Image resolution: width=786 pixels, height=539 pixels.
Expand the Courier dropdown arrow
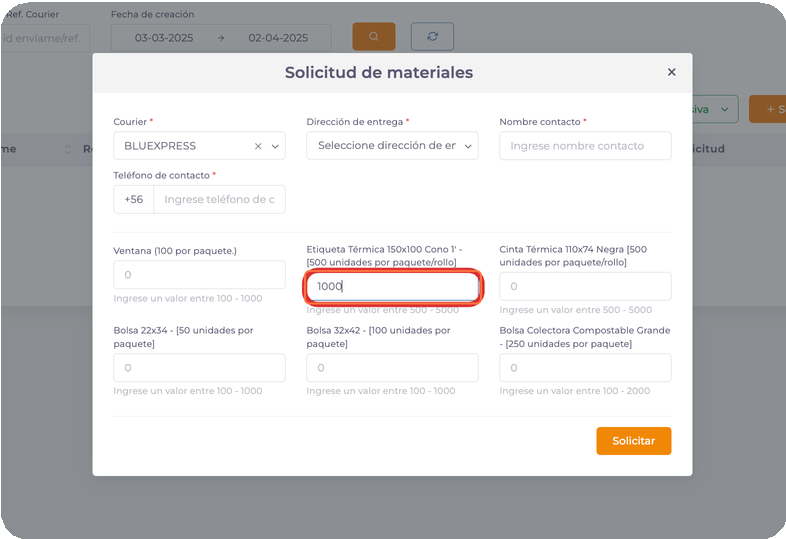(275, 146)
